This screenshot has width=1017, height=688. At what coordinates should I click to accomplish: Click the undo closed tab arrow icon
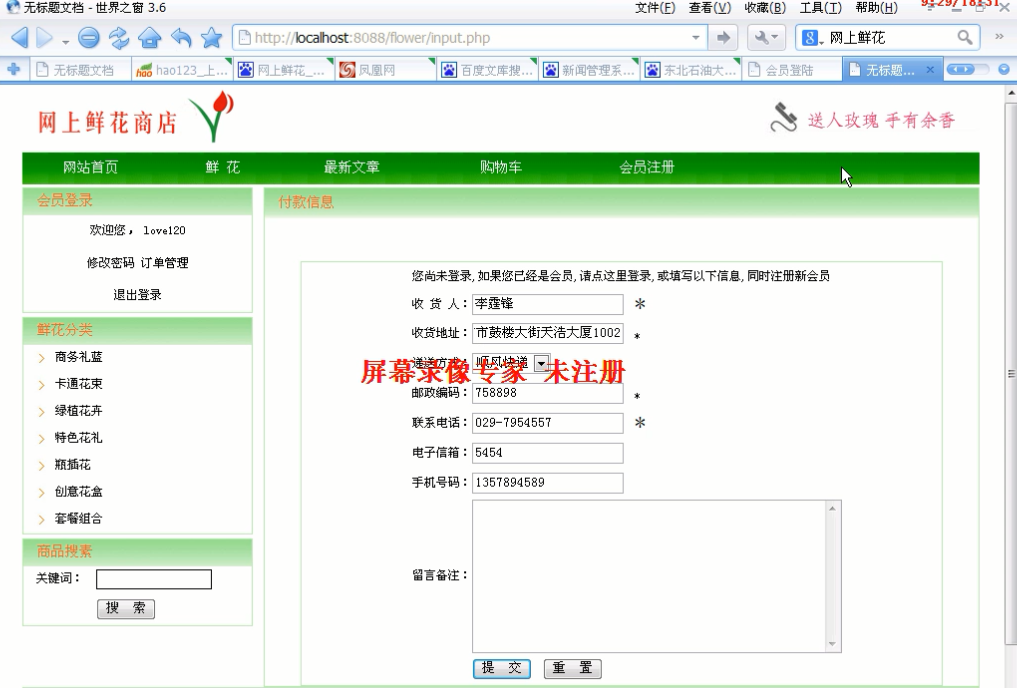(x=181, y=39)
